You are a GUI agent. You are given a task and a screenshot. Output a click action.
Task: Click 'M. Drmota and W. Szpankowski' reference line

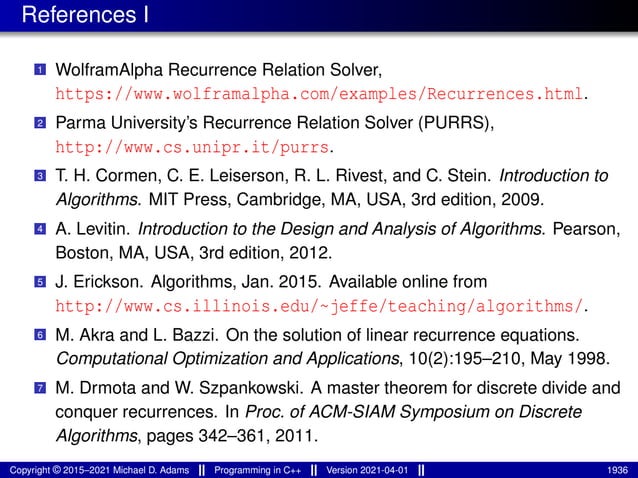338,388
